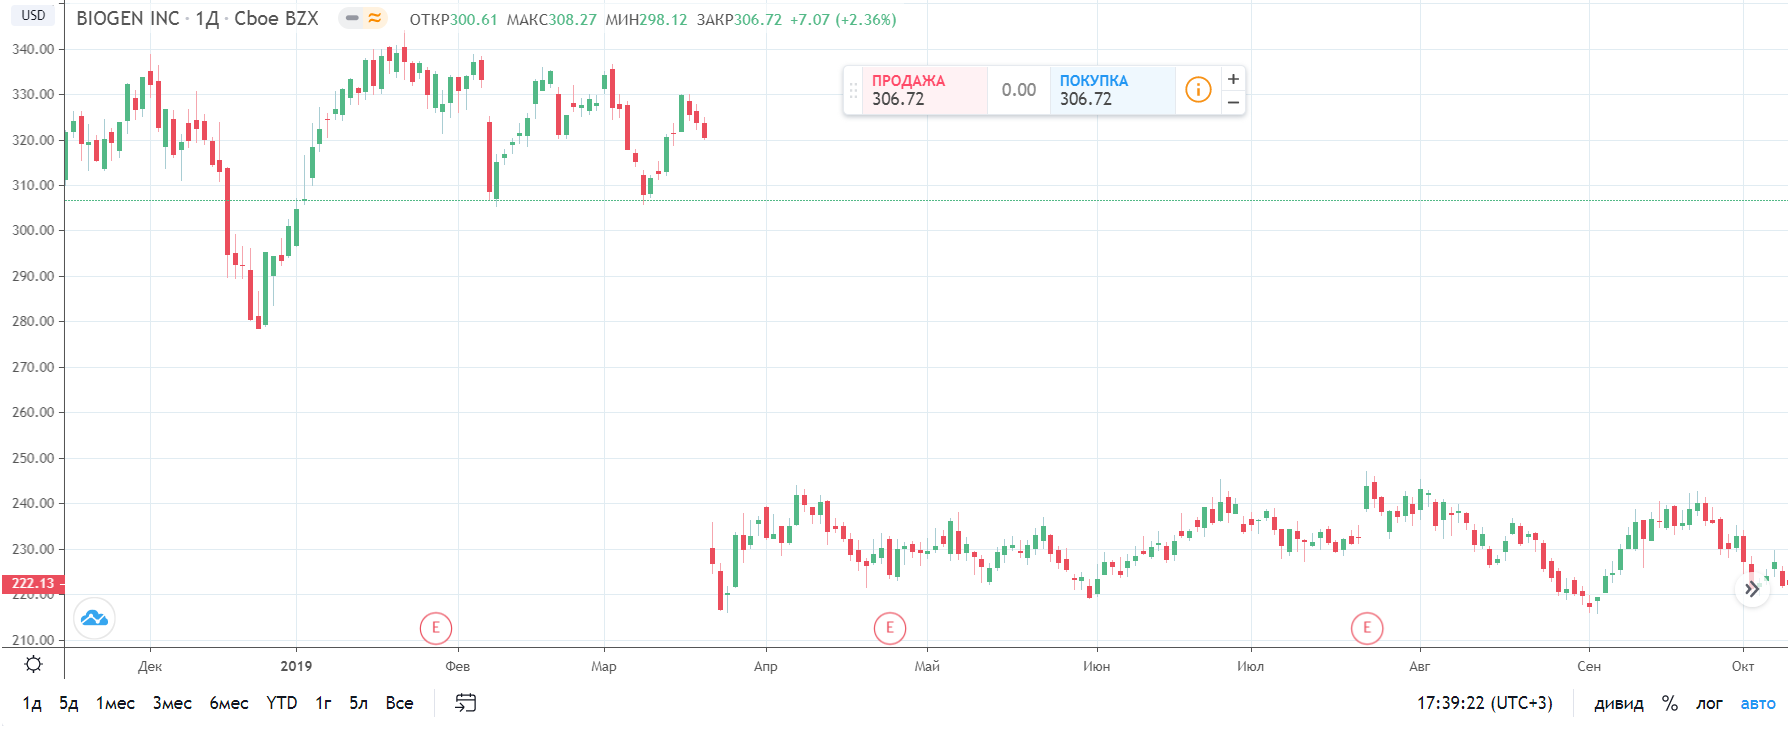Click the Сен label on time axis
Image resolution: width=1788 pixels, height=750 pixels.
tap(1589, 666)
